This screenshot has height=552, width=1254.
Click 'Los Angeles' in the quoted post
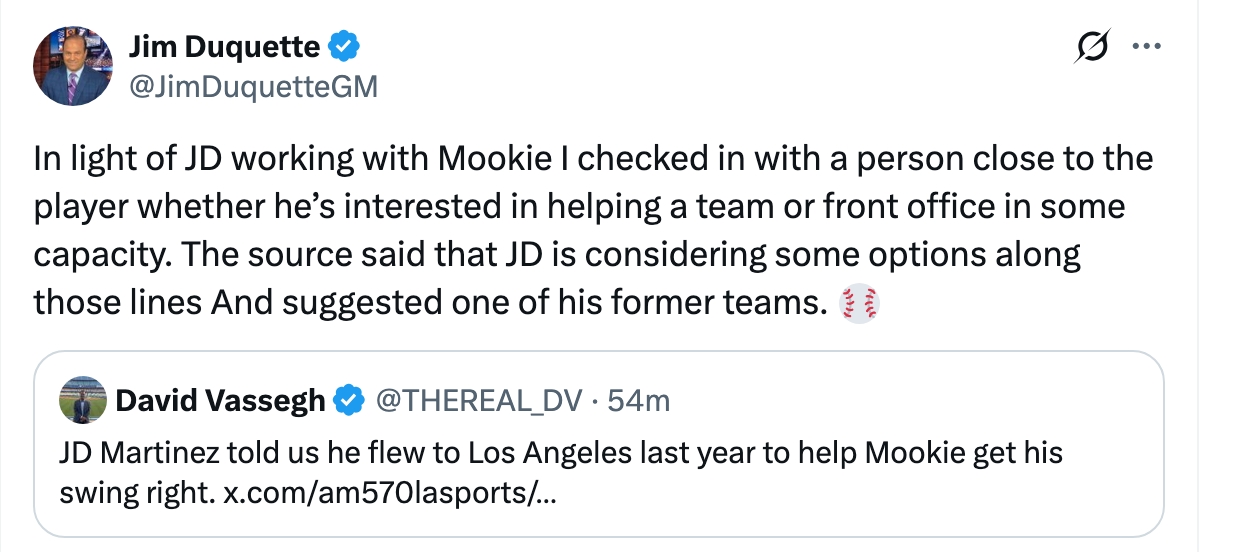(x=545, y=455)
